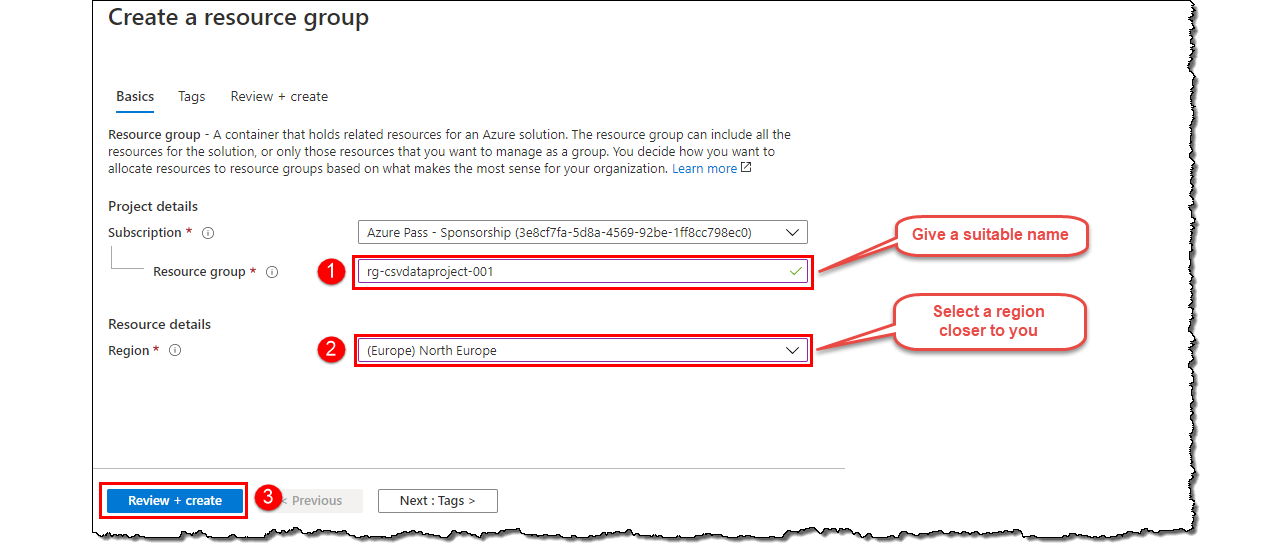This screenshot has height=544, width=1270.
Task: Click the external link icon beside Learn more
Action: click(746, 169)
